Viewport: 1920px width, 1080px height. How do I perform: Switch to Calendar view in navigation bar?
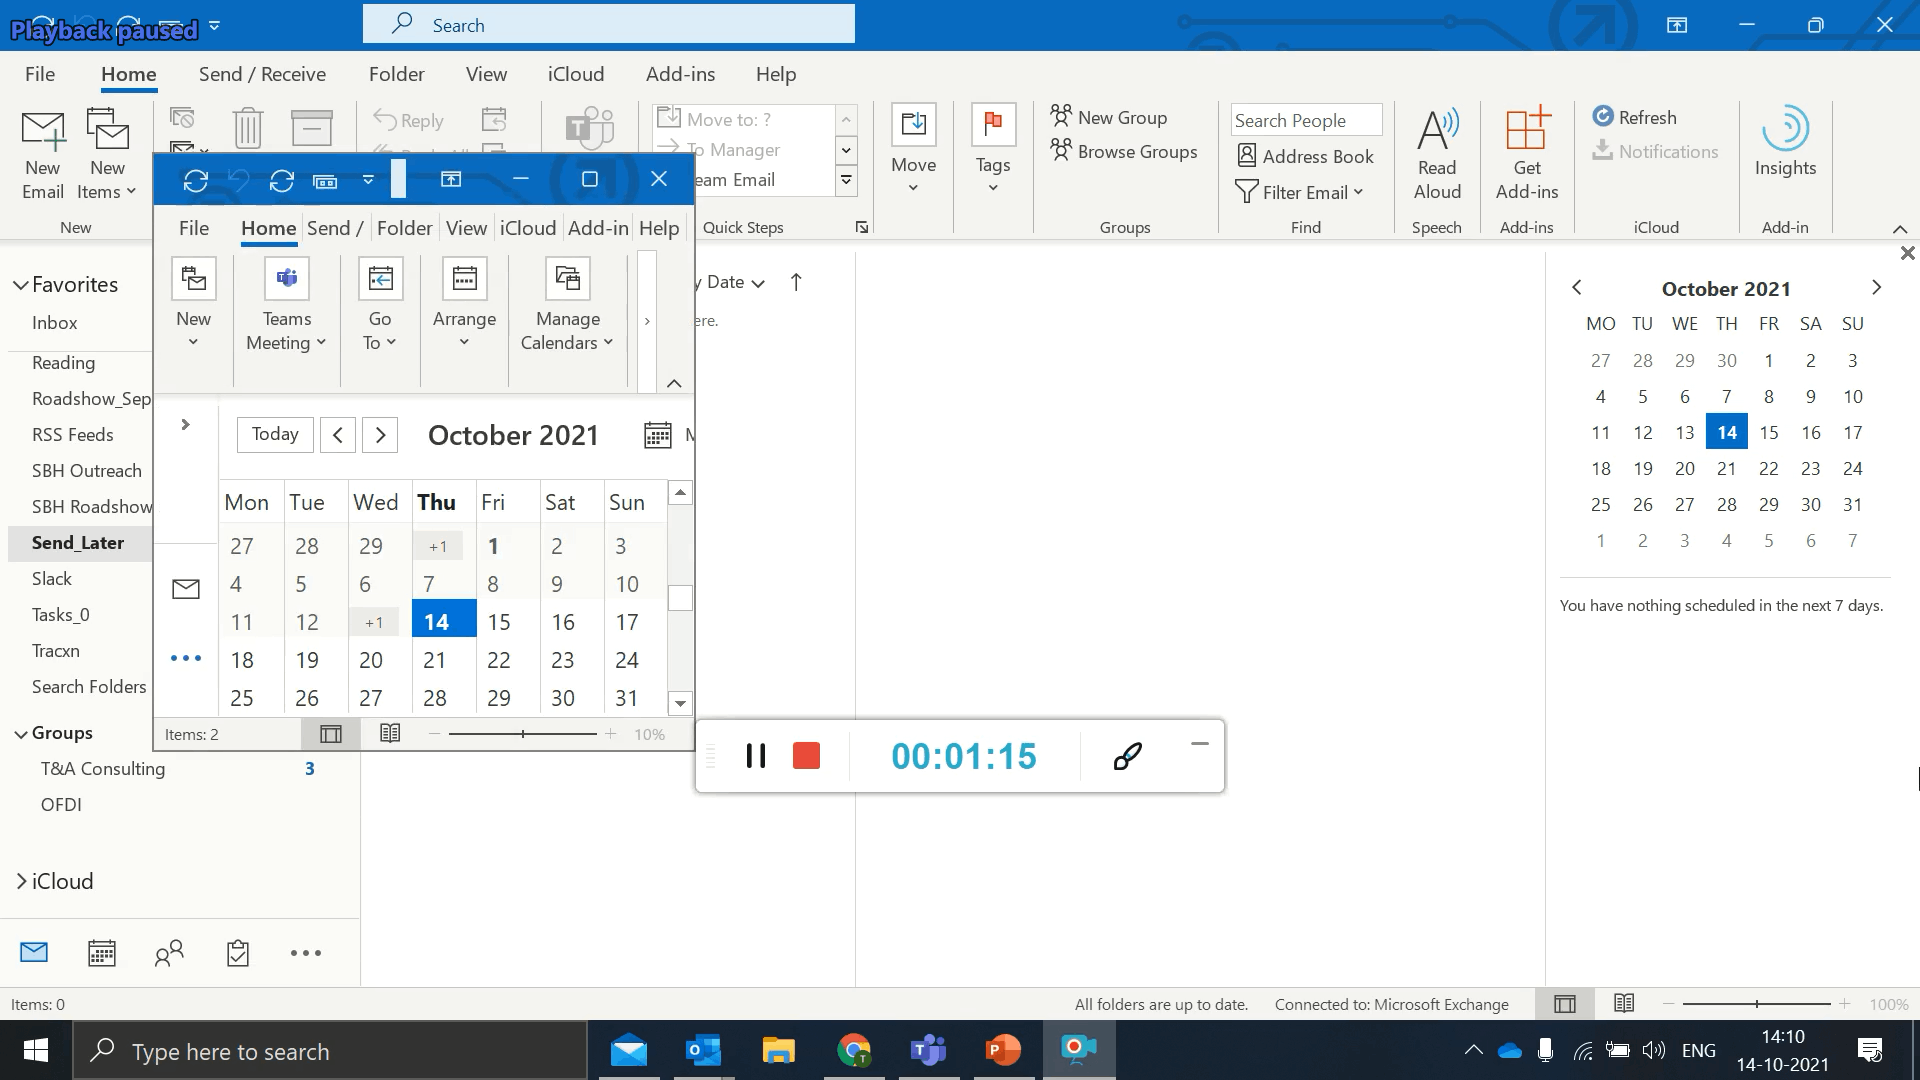[102, 953]
